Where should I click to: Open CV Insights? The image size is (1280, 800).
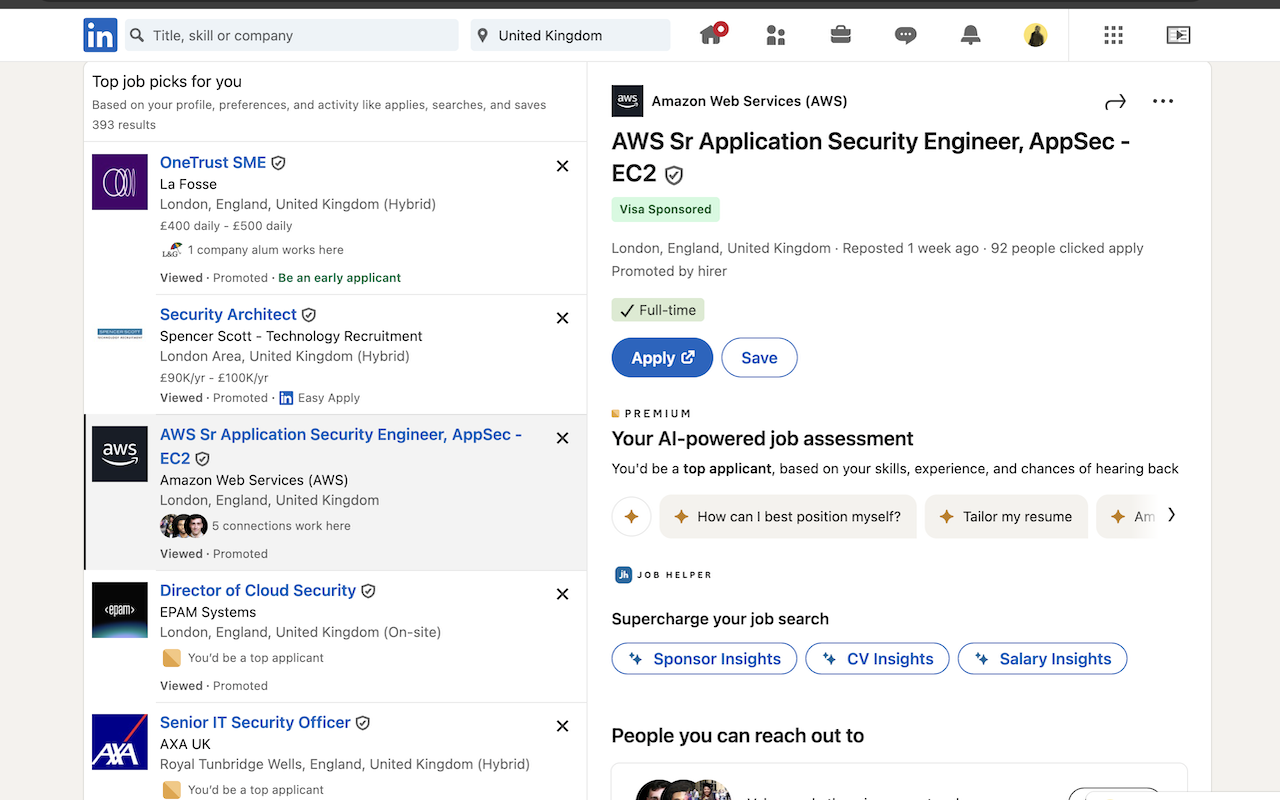877,659
